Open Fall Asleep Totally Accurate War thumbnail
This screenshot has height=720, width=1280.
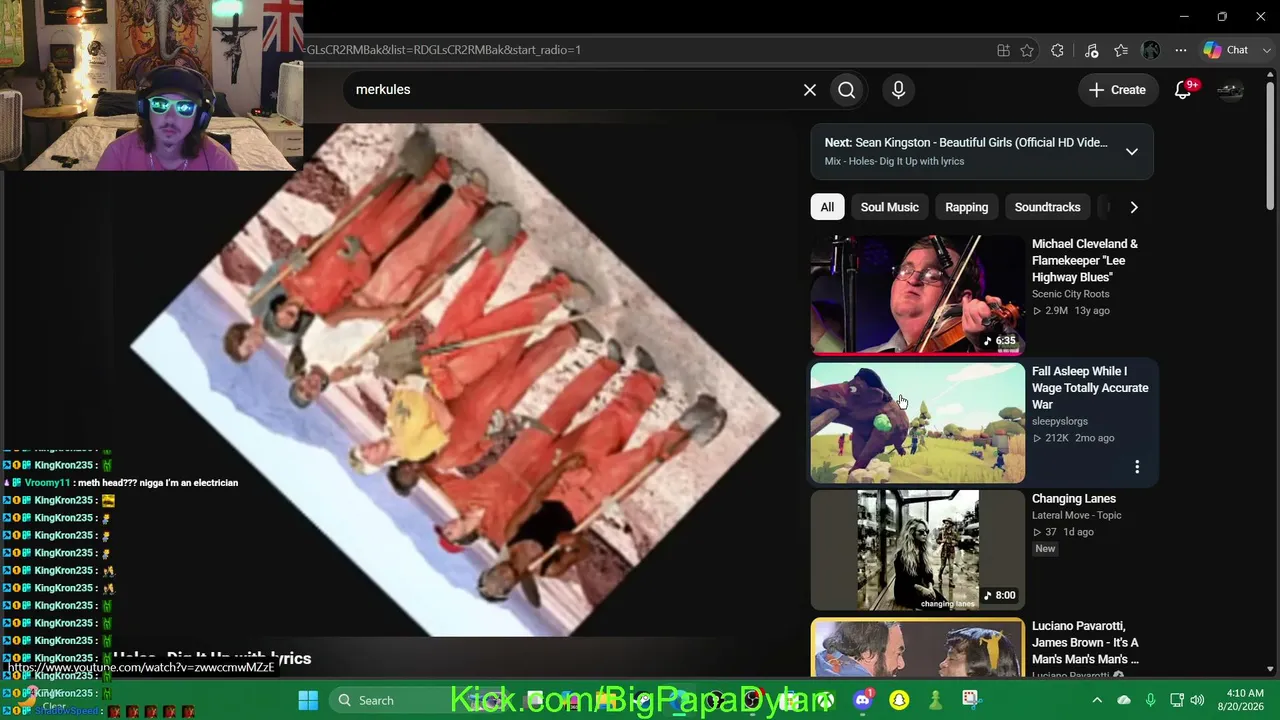[918, 422]
